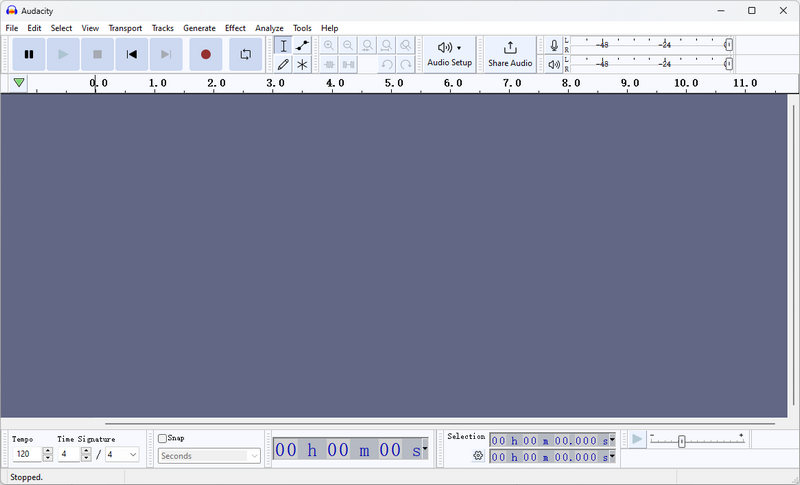The height and width of the screenshot is (485, 800).
Task: Click the Zoom Out magnifier icon
Action: (x=348, y=45)
